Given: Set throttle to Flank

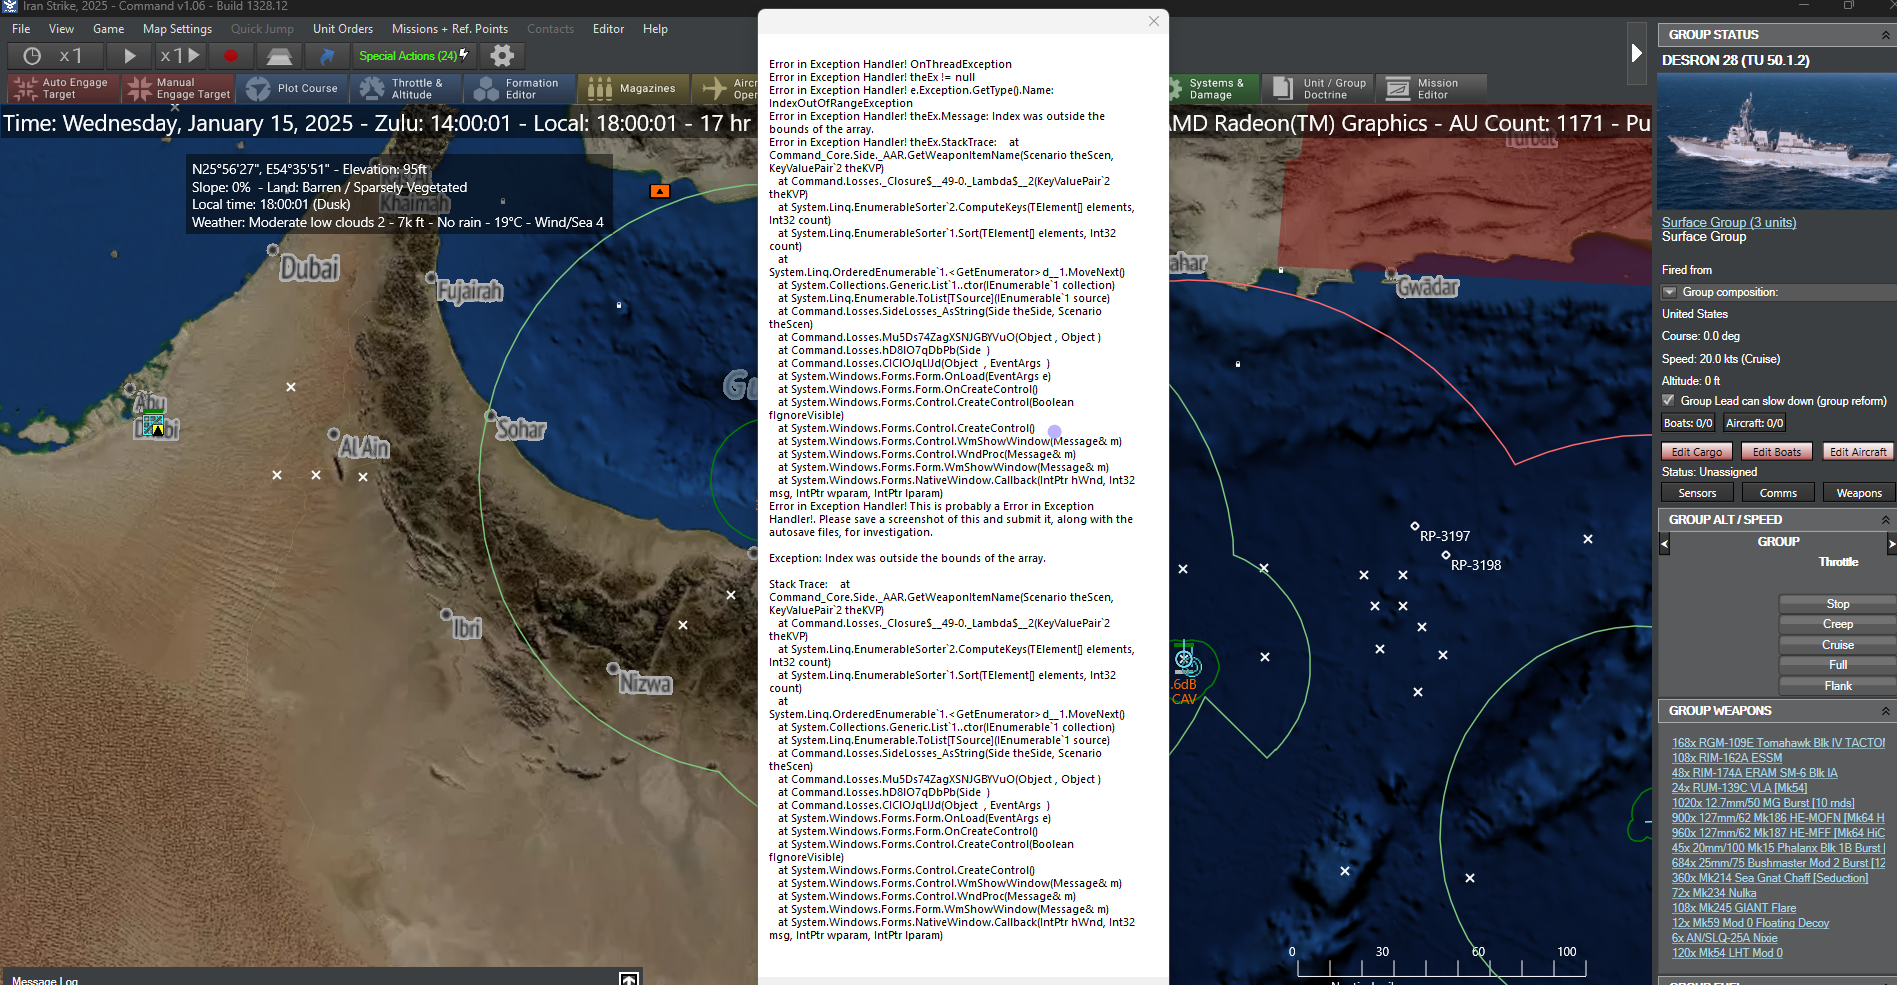Looking at the screenshot, I should (1838, 686).
